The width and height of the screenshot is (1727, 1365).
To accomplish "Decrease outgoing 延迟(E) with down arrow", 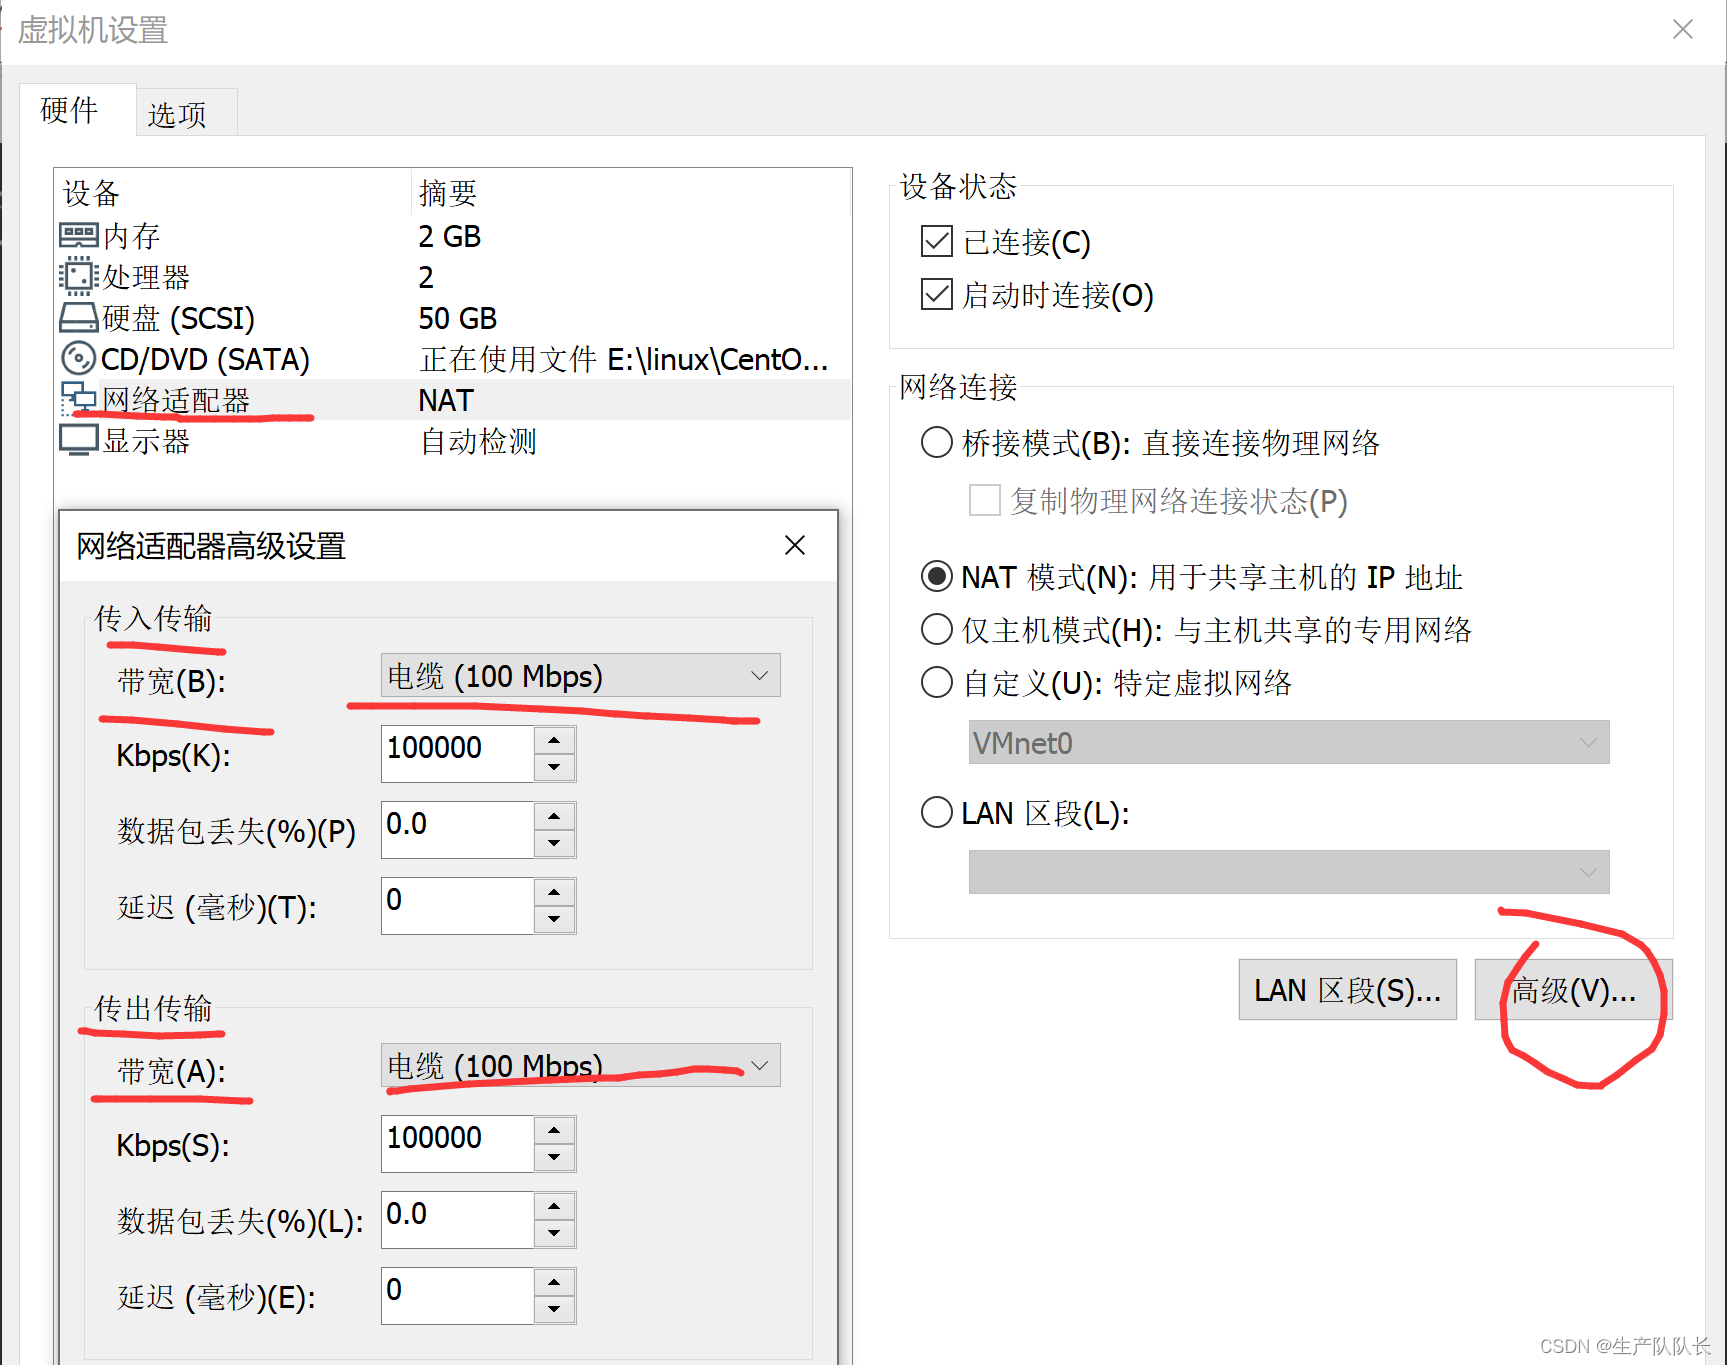I will coord(554,1309).
